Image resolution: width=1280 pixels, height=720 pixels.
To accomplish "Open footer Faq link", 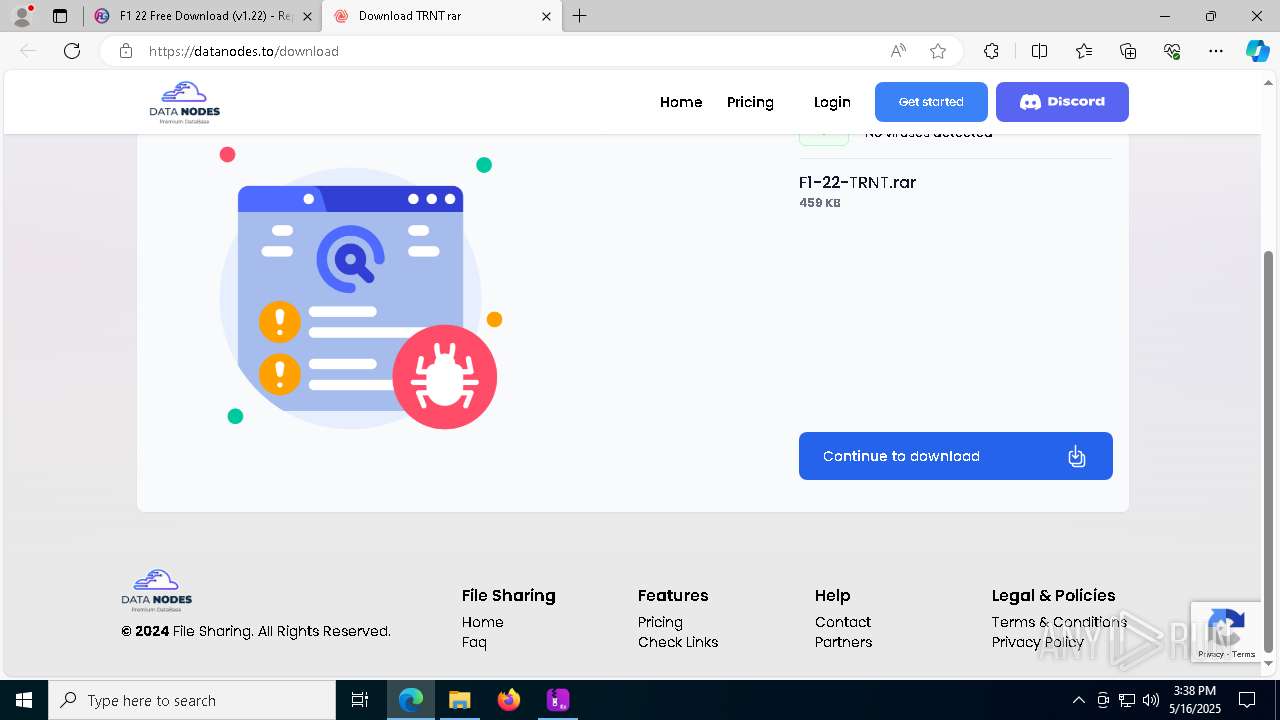I will [474, 642].
